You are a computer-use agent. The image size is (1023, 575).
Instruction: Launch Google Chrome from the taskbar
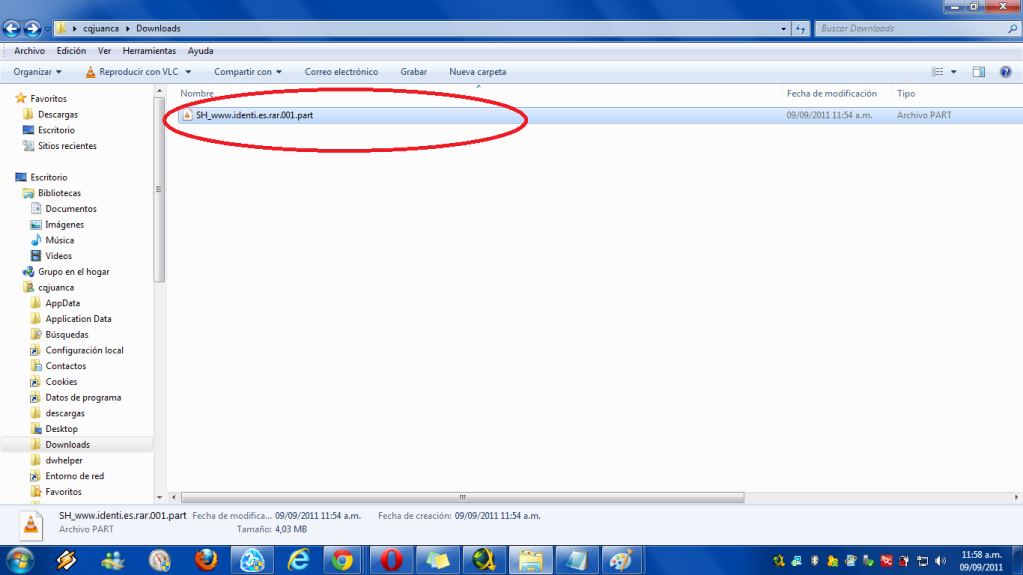pos(342,561)
